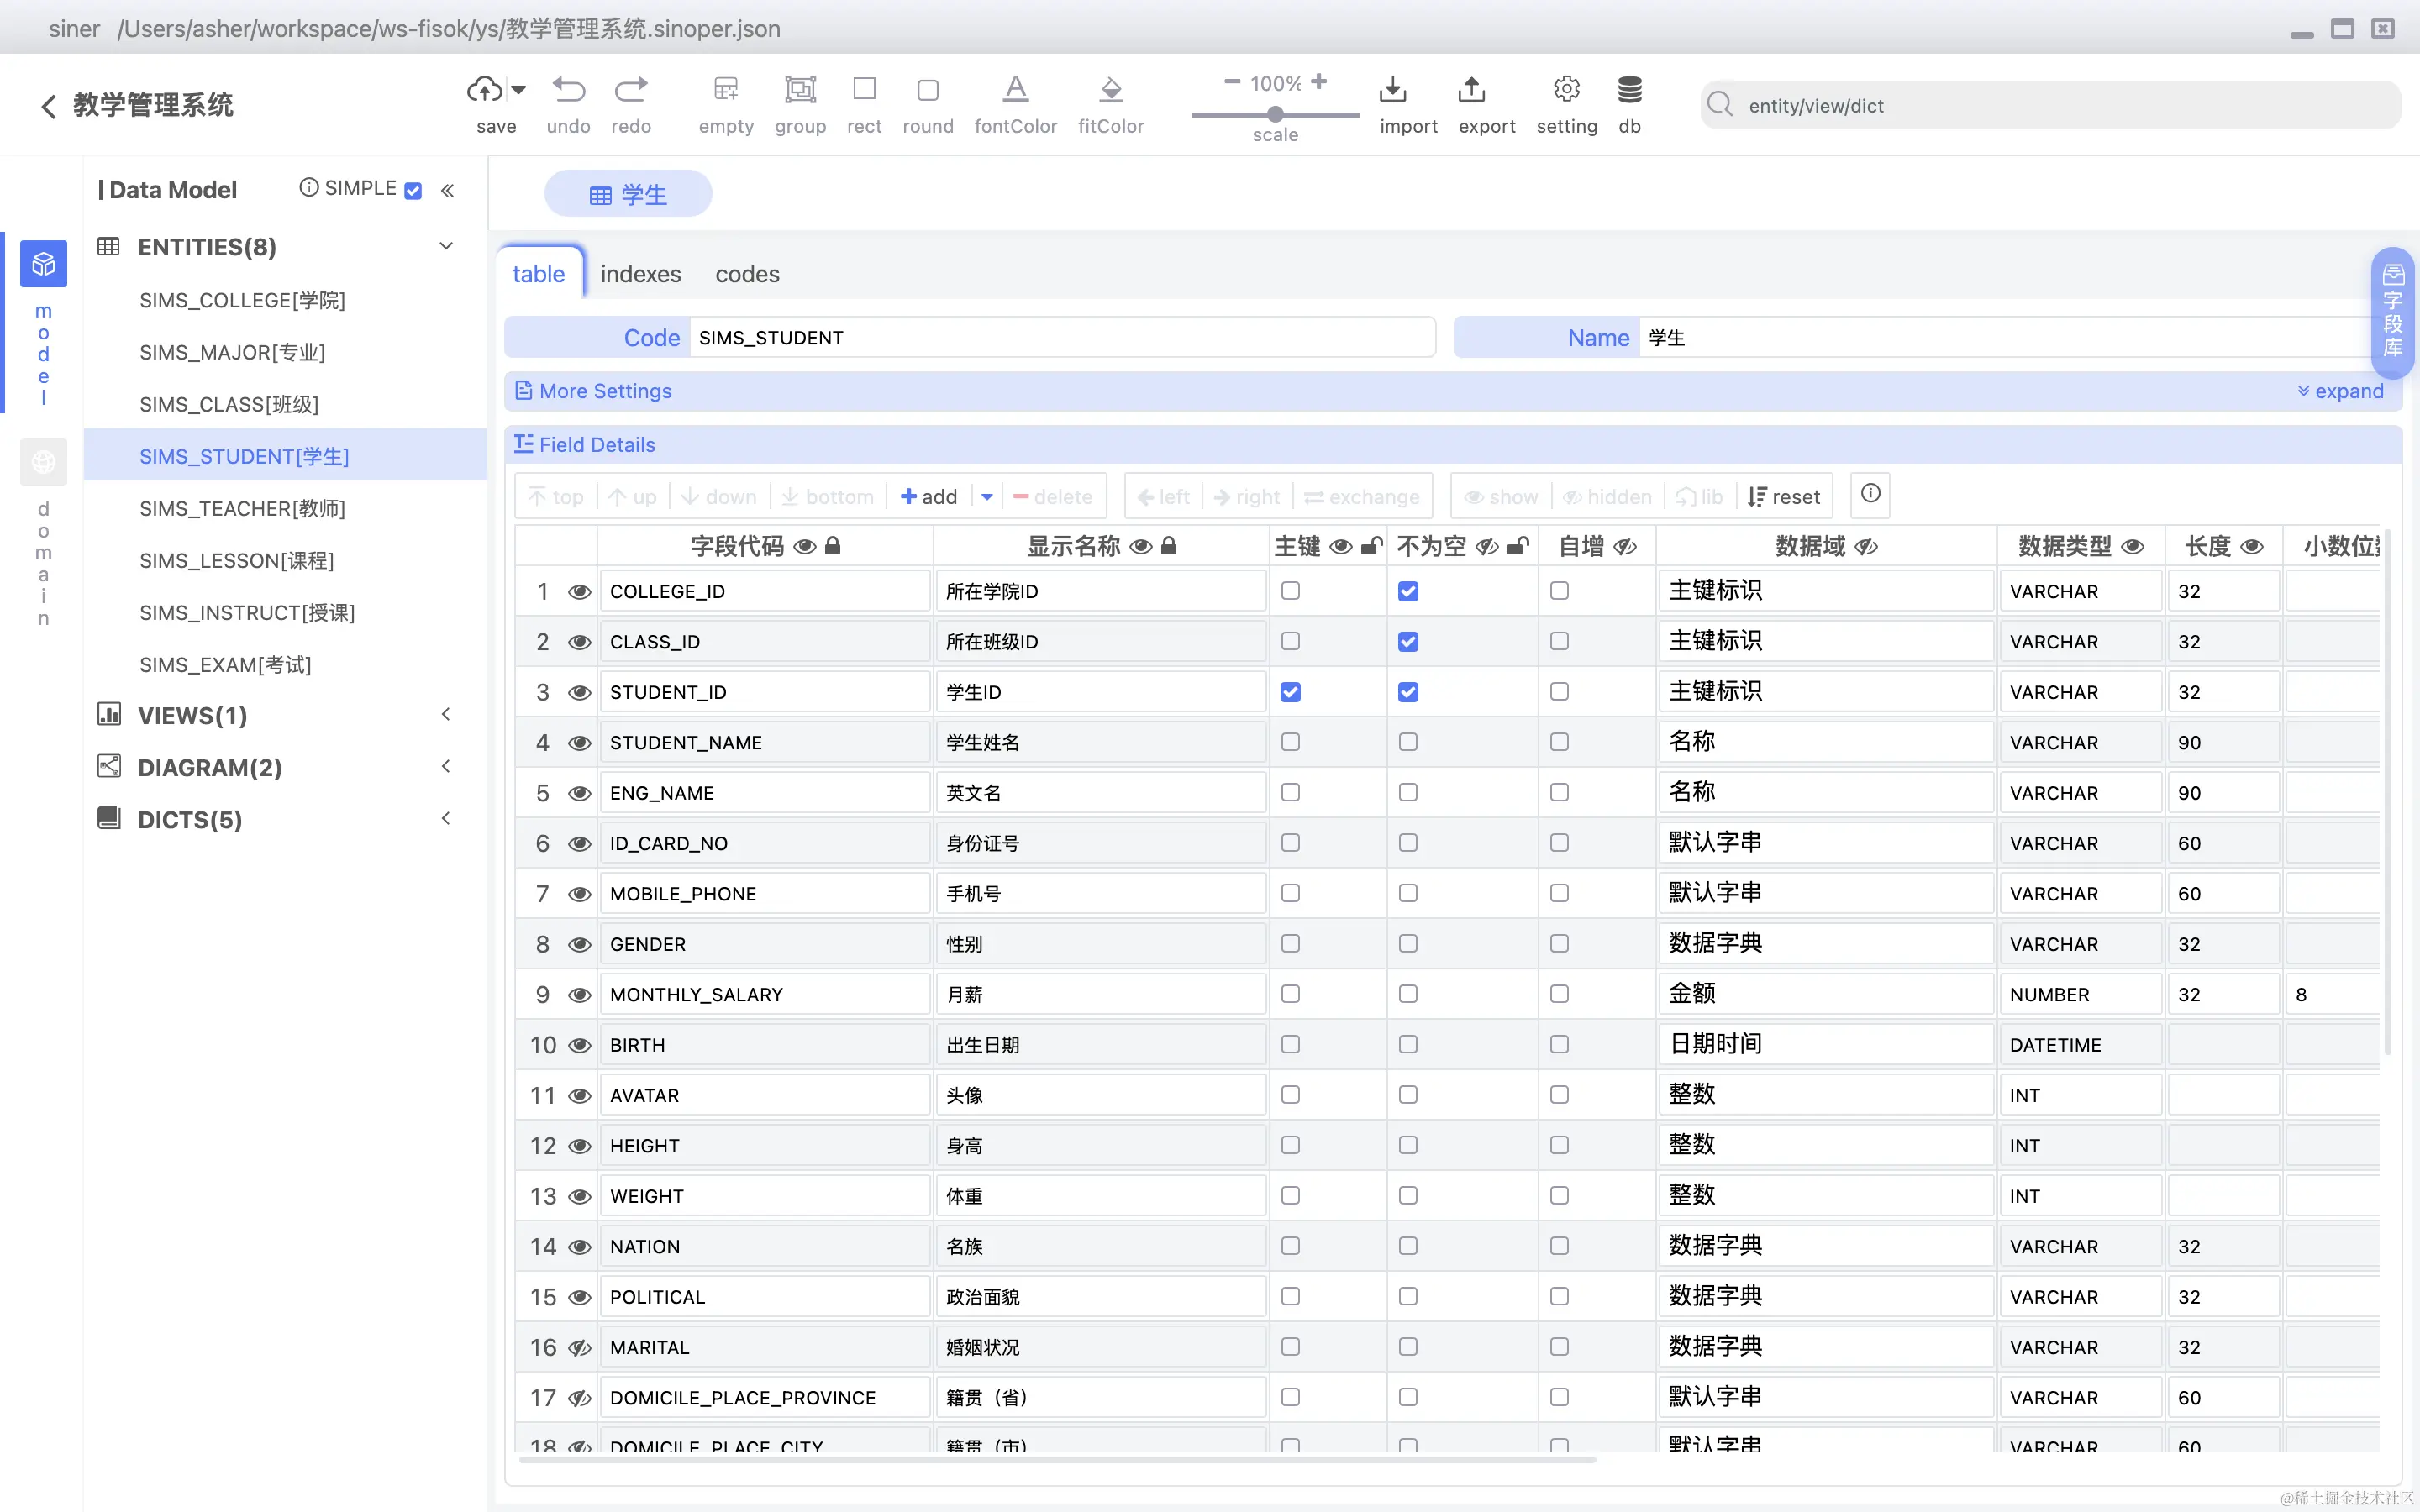Check primary key for COLLEGE_ID row
This screenshot has height=1512, width=2420.
[x=1290, y=591]
